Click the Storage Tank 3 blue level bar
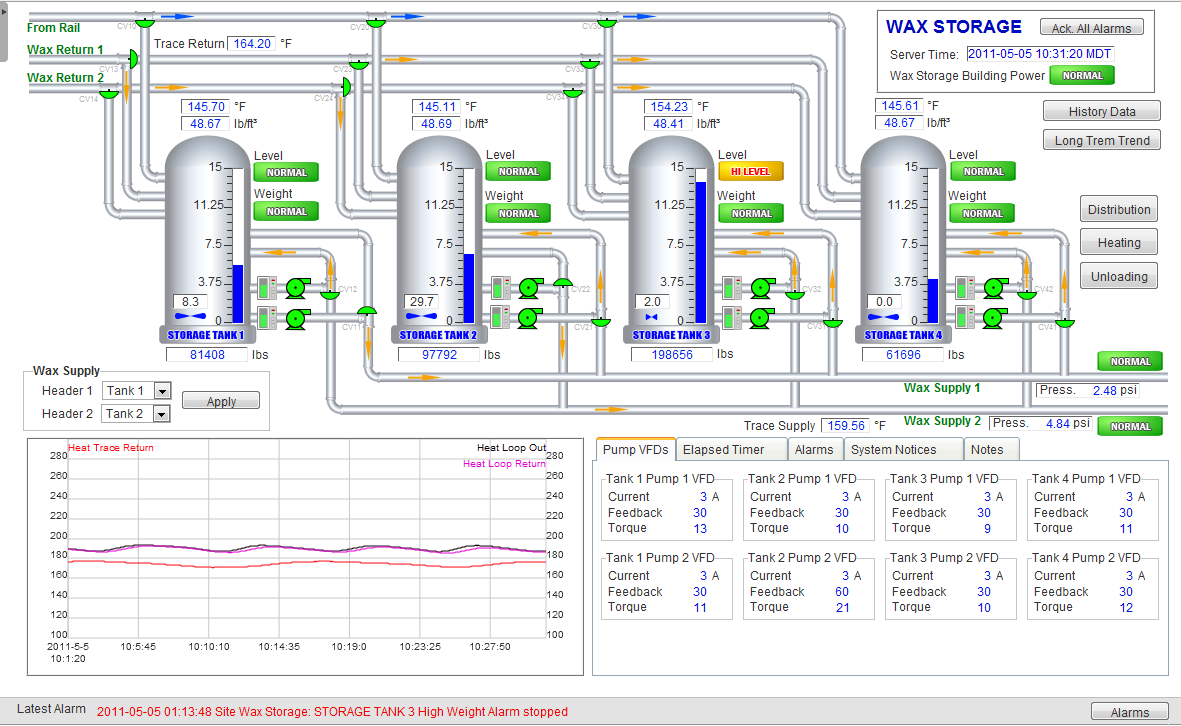Image resolution: width=1181 pixels, height=726 pixels. pyautogui.click(x=701, y=252)
